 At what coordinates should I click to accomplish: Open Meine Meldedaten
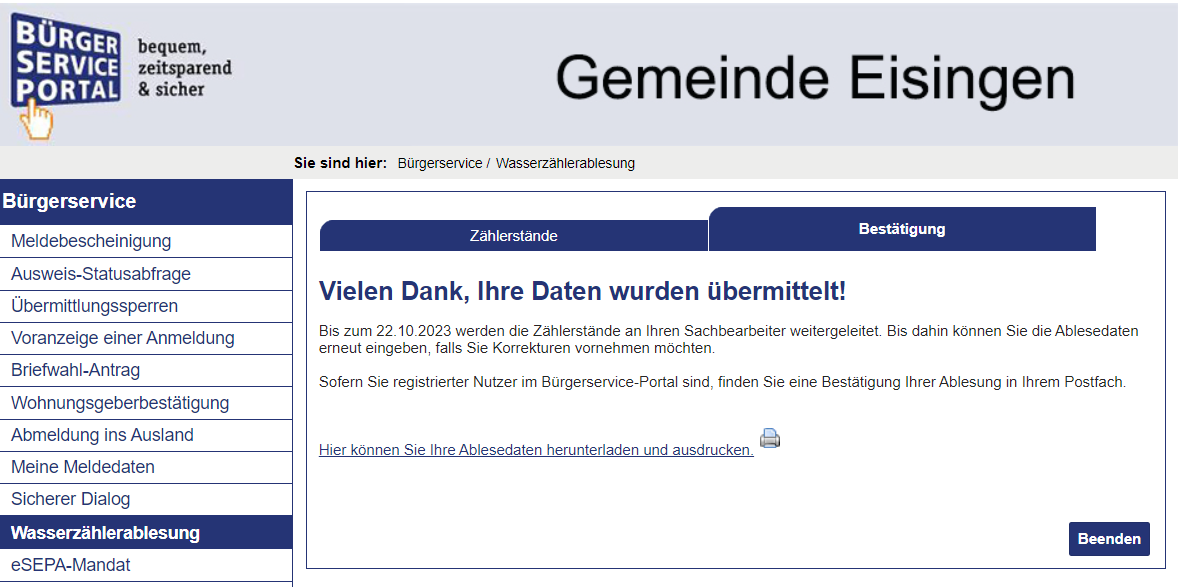point(83,467)
